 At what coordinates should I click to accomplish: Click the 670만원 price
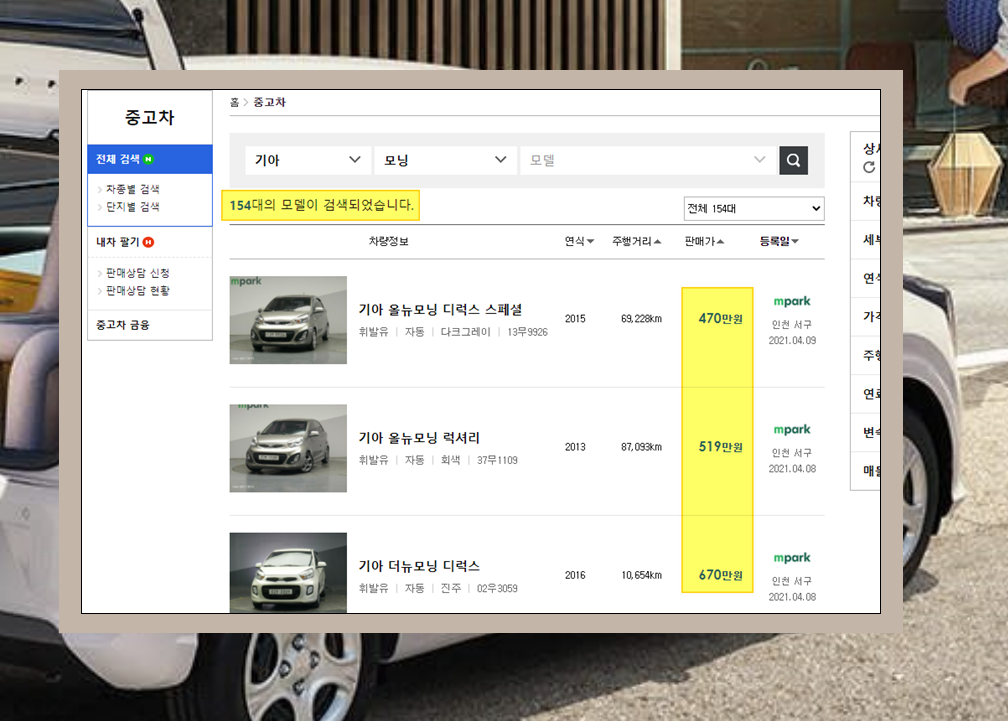tap(721, 575)
